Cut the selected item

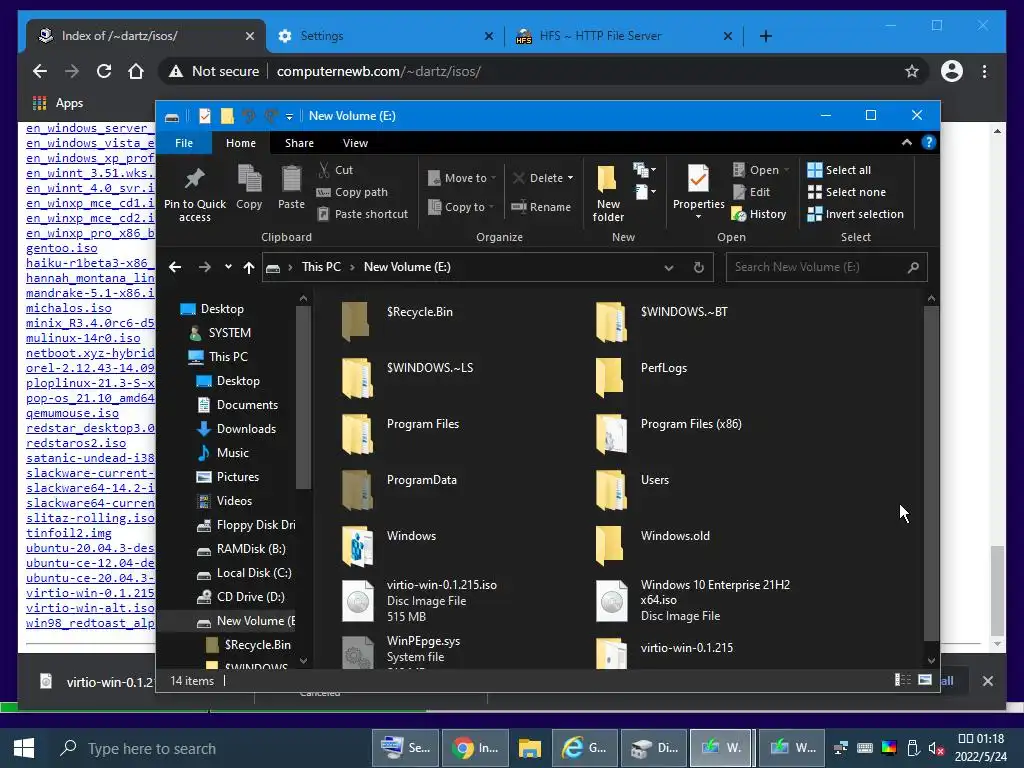click(x=335, y=170)
